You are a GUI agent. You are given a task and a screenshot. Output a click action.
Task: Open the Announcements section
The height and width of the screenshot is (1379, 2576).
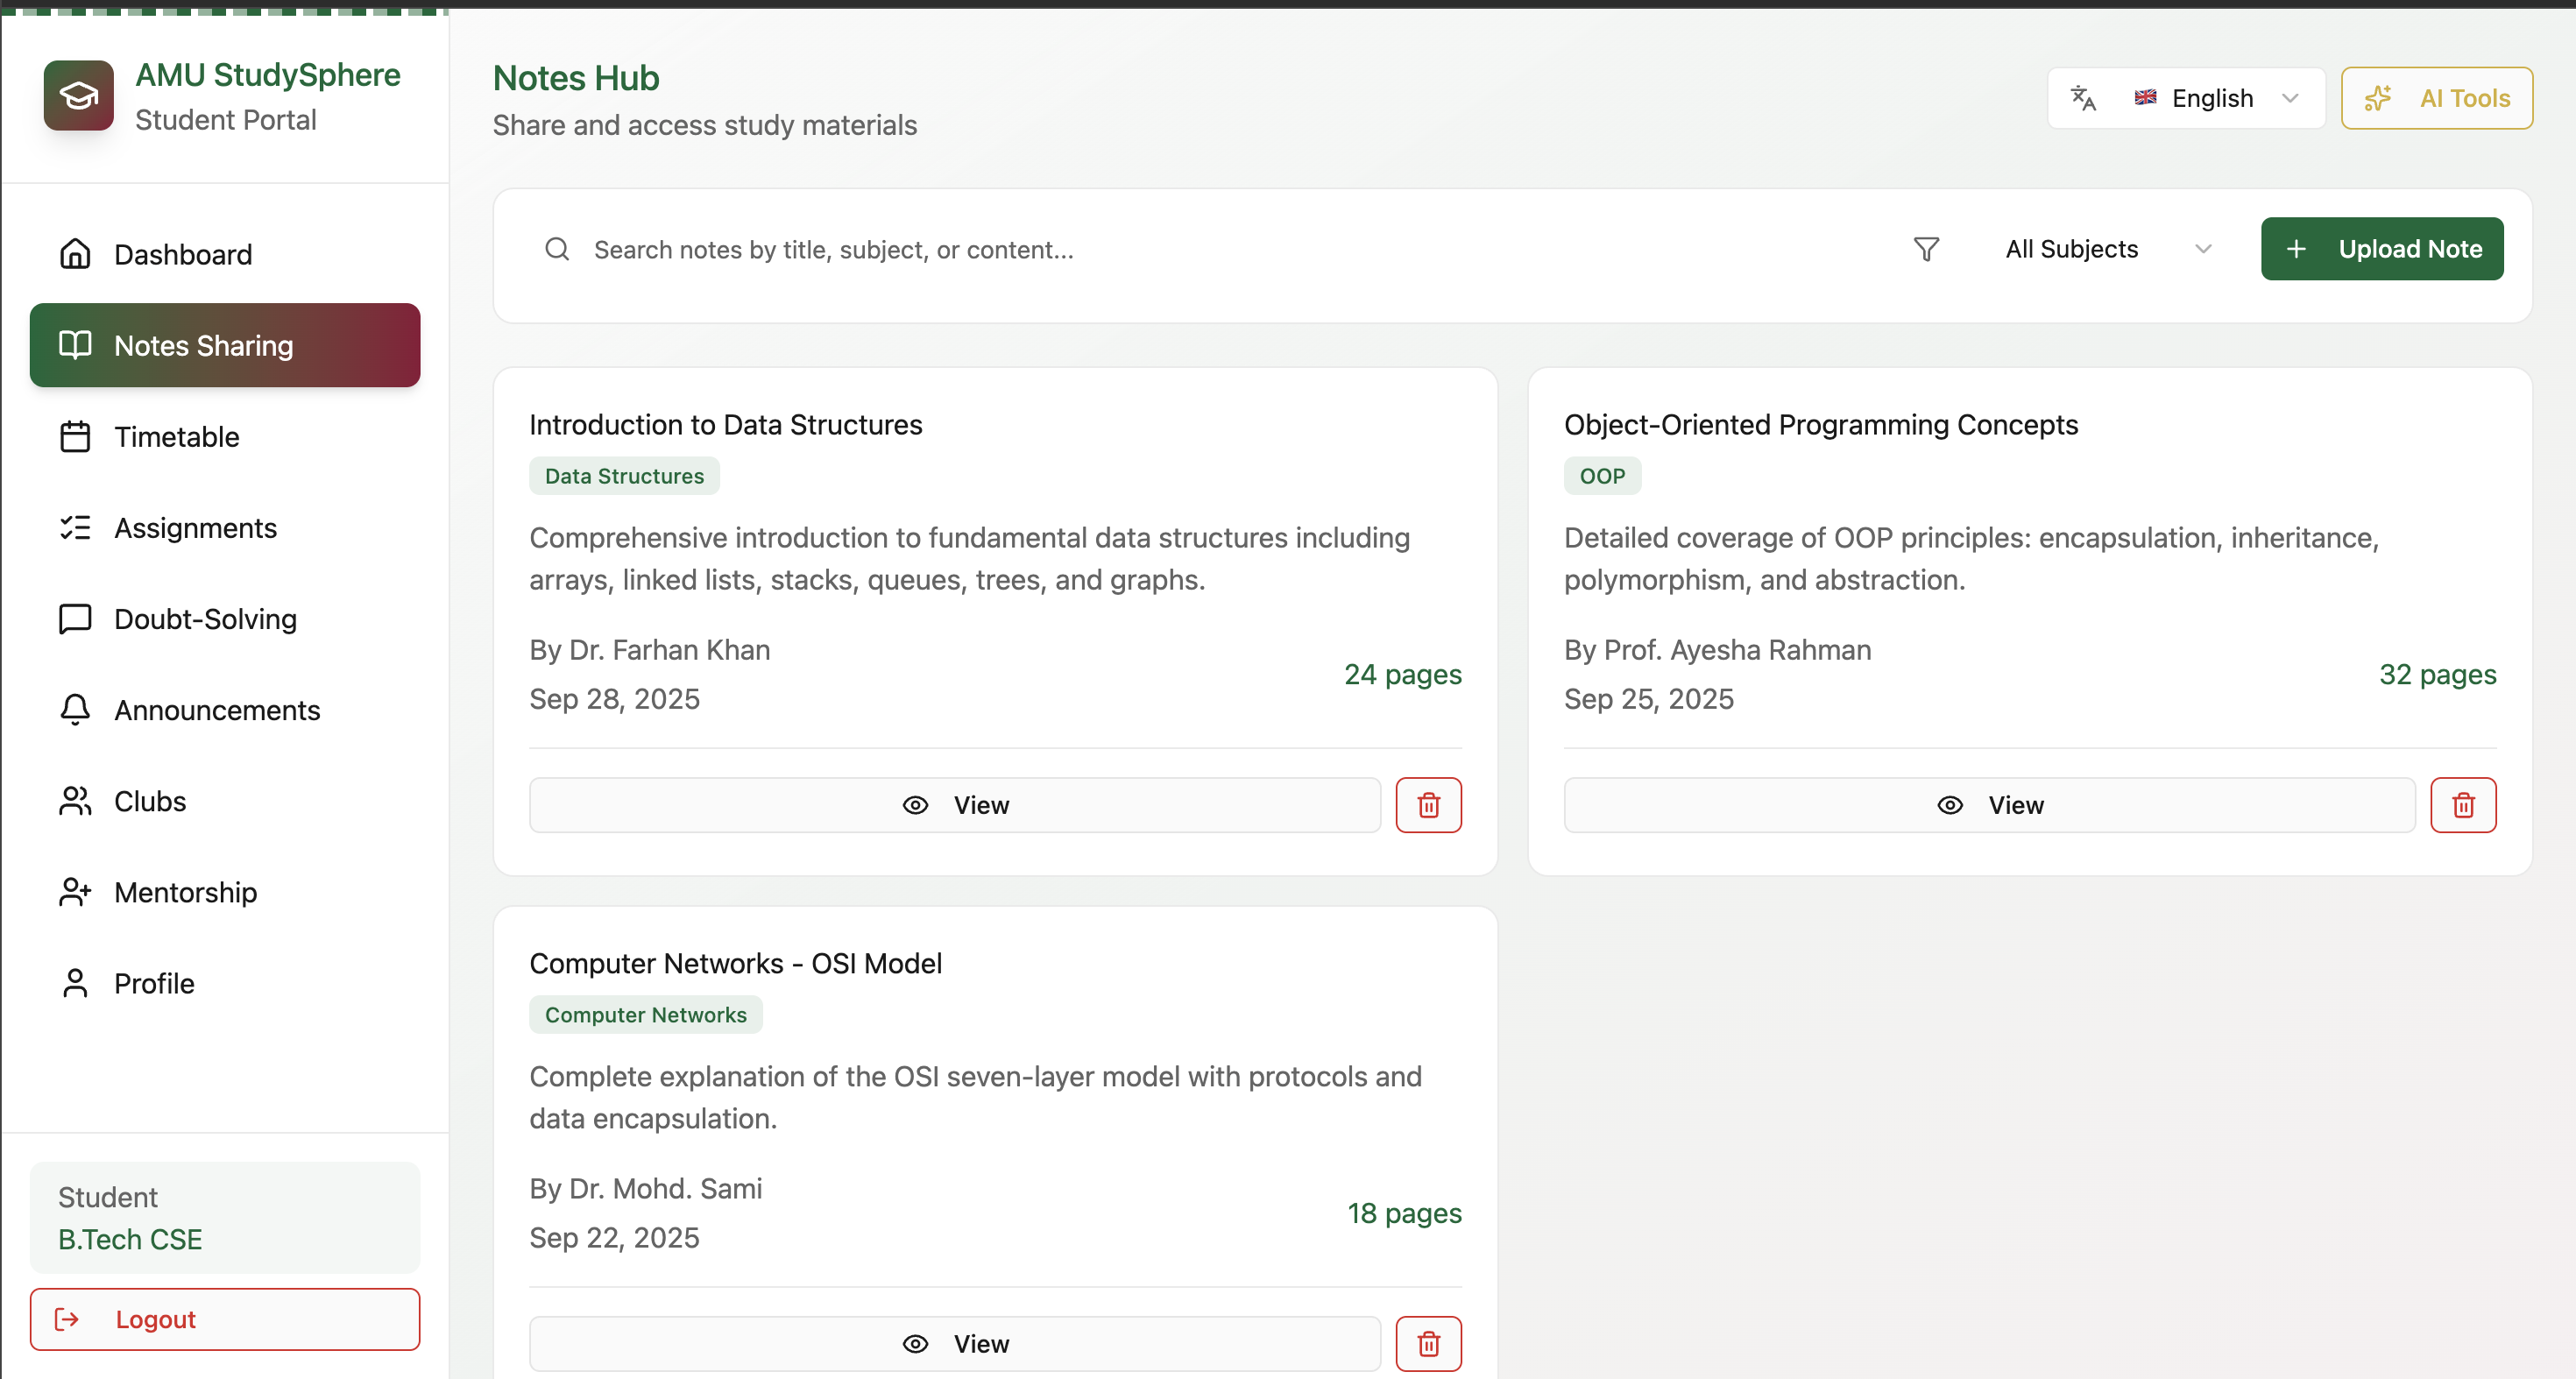(217, 710)
